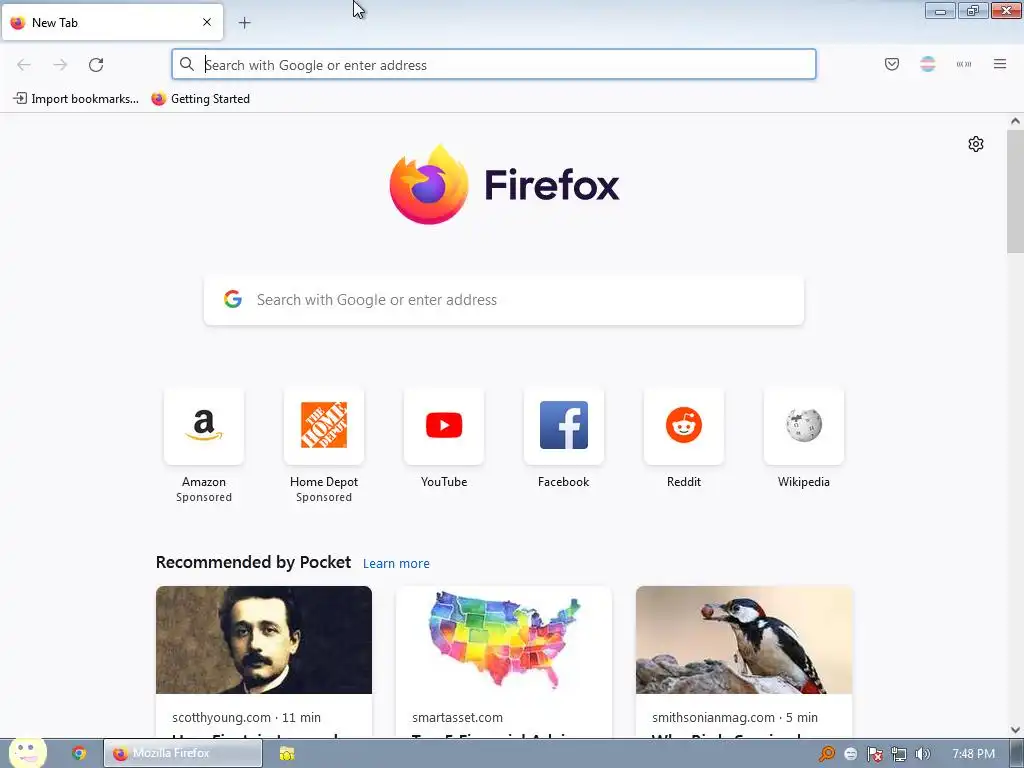Open the smartasset.com colorful map thumbnail
Screen dimensions: 1024x768
coord(504,640)
